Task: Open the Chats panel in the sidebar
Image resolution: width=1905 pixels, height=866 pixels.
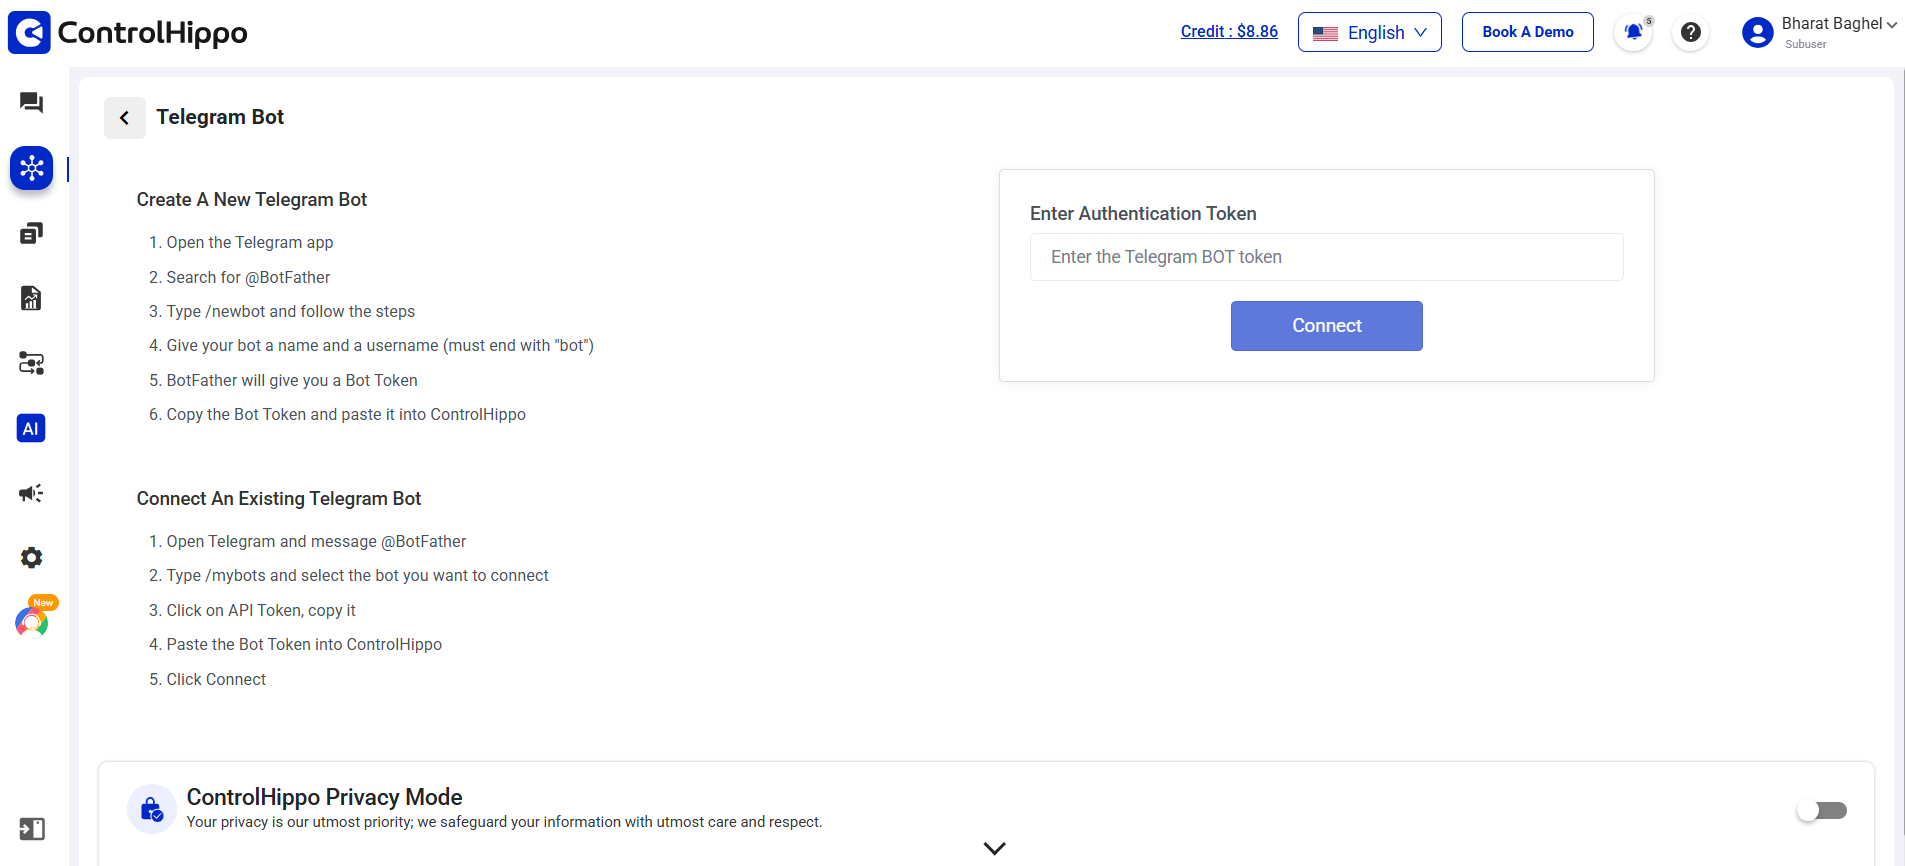Action: click(31, 103)
